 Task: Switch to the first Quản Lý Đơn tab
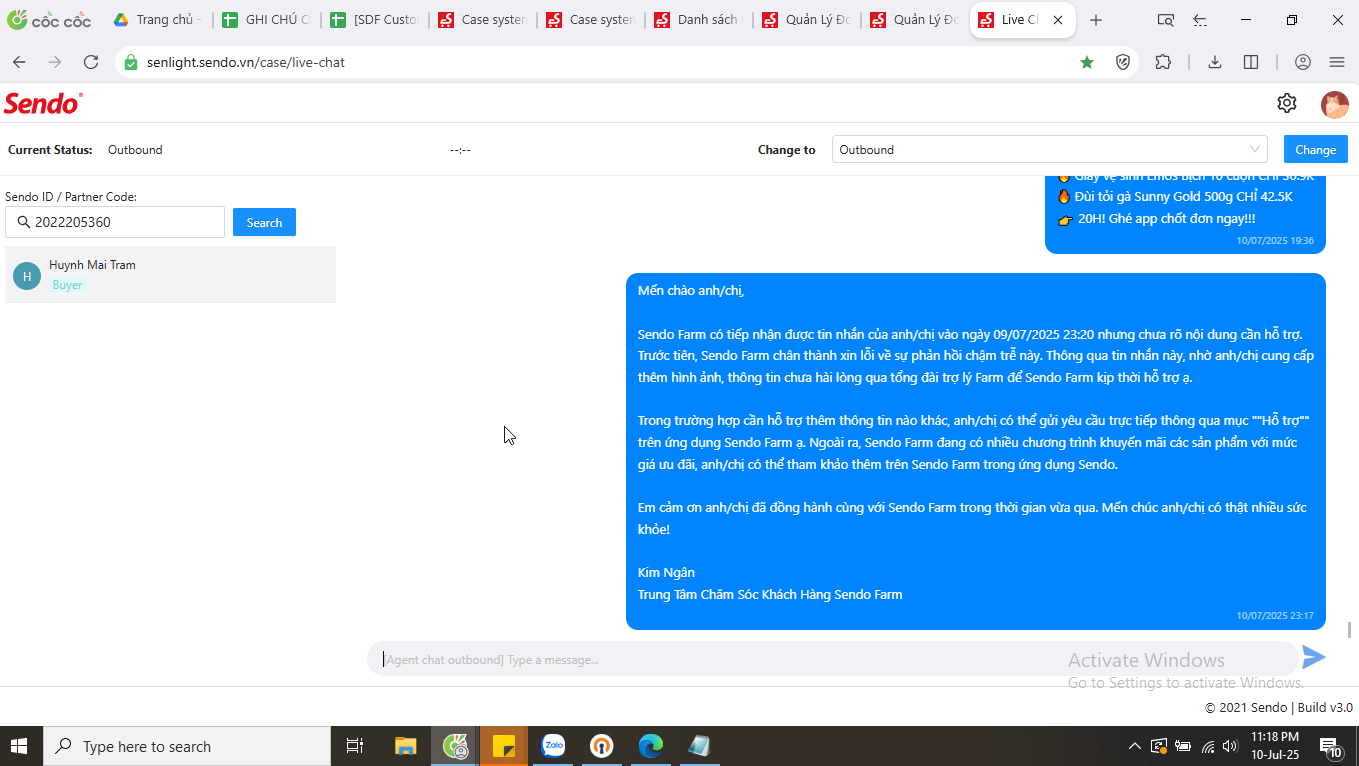coord(806,20)
